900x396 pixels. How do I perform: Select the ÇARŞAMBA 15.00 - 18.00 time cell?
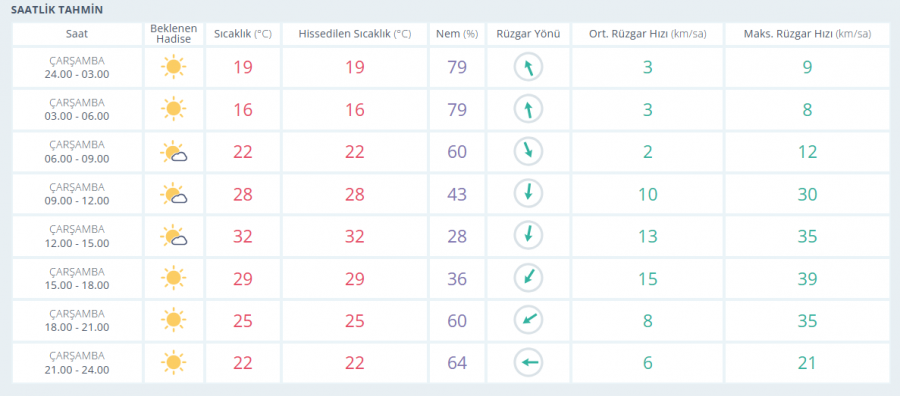(x=77, y=278)
